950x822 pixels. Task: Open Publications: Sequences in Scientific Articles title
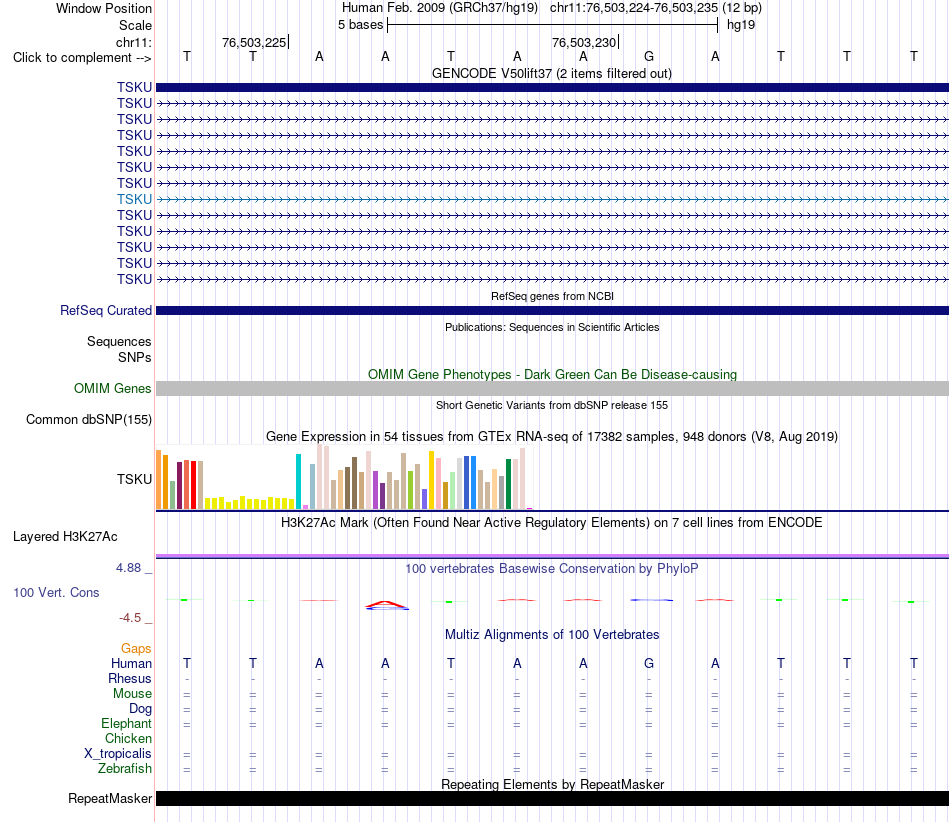(552, 327)
